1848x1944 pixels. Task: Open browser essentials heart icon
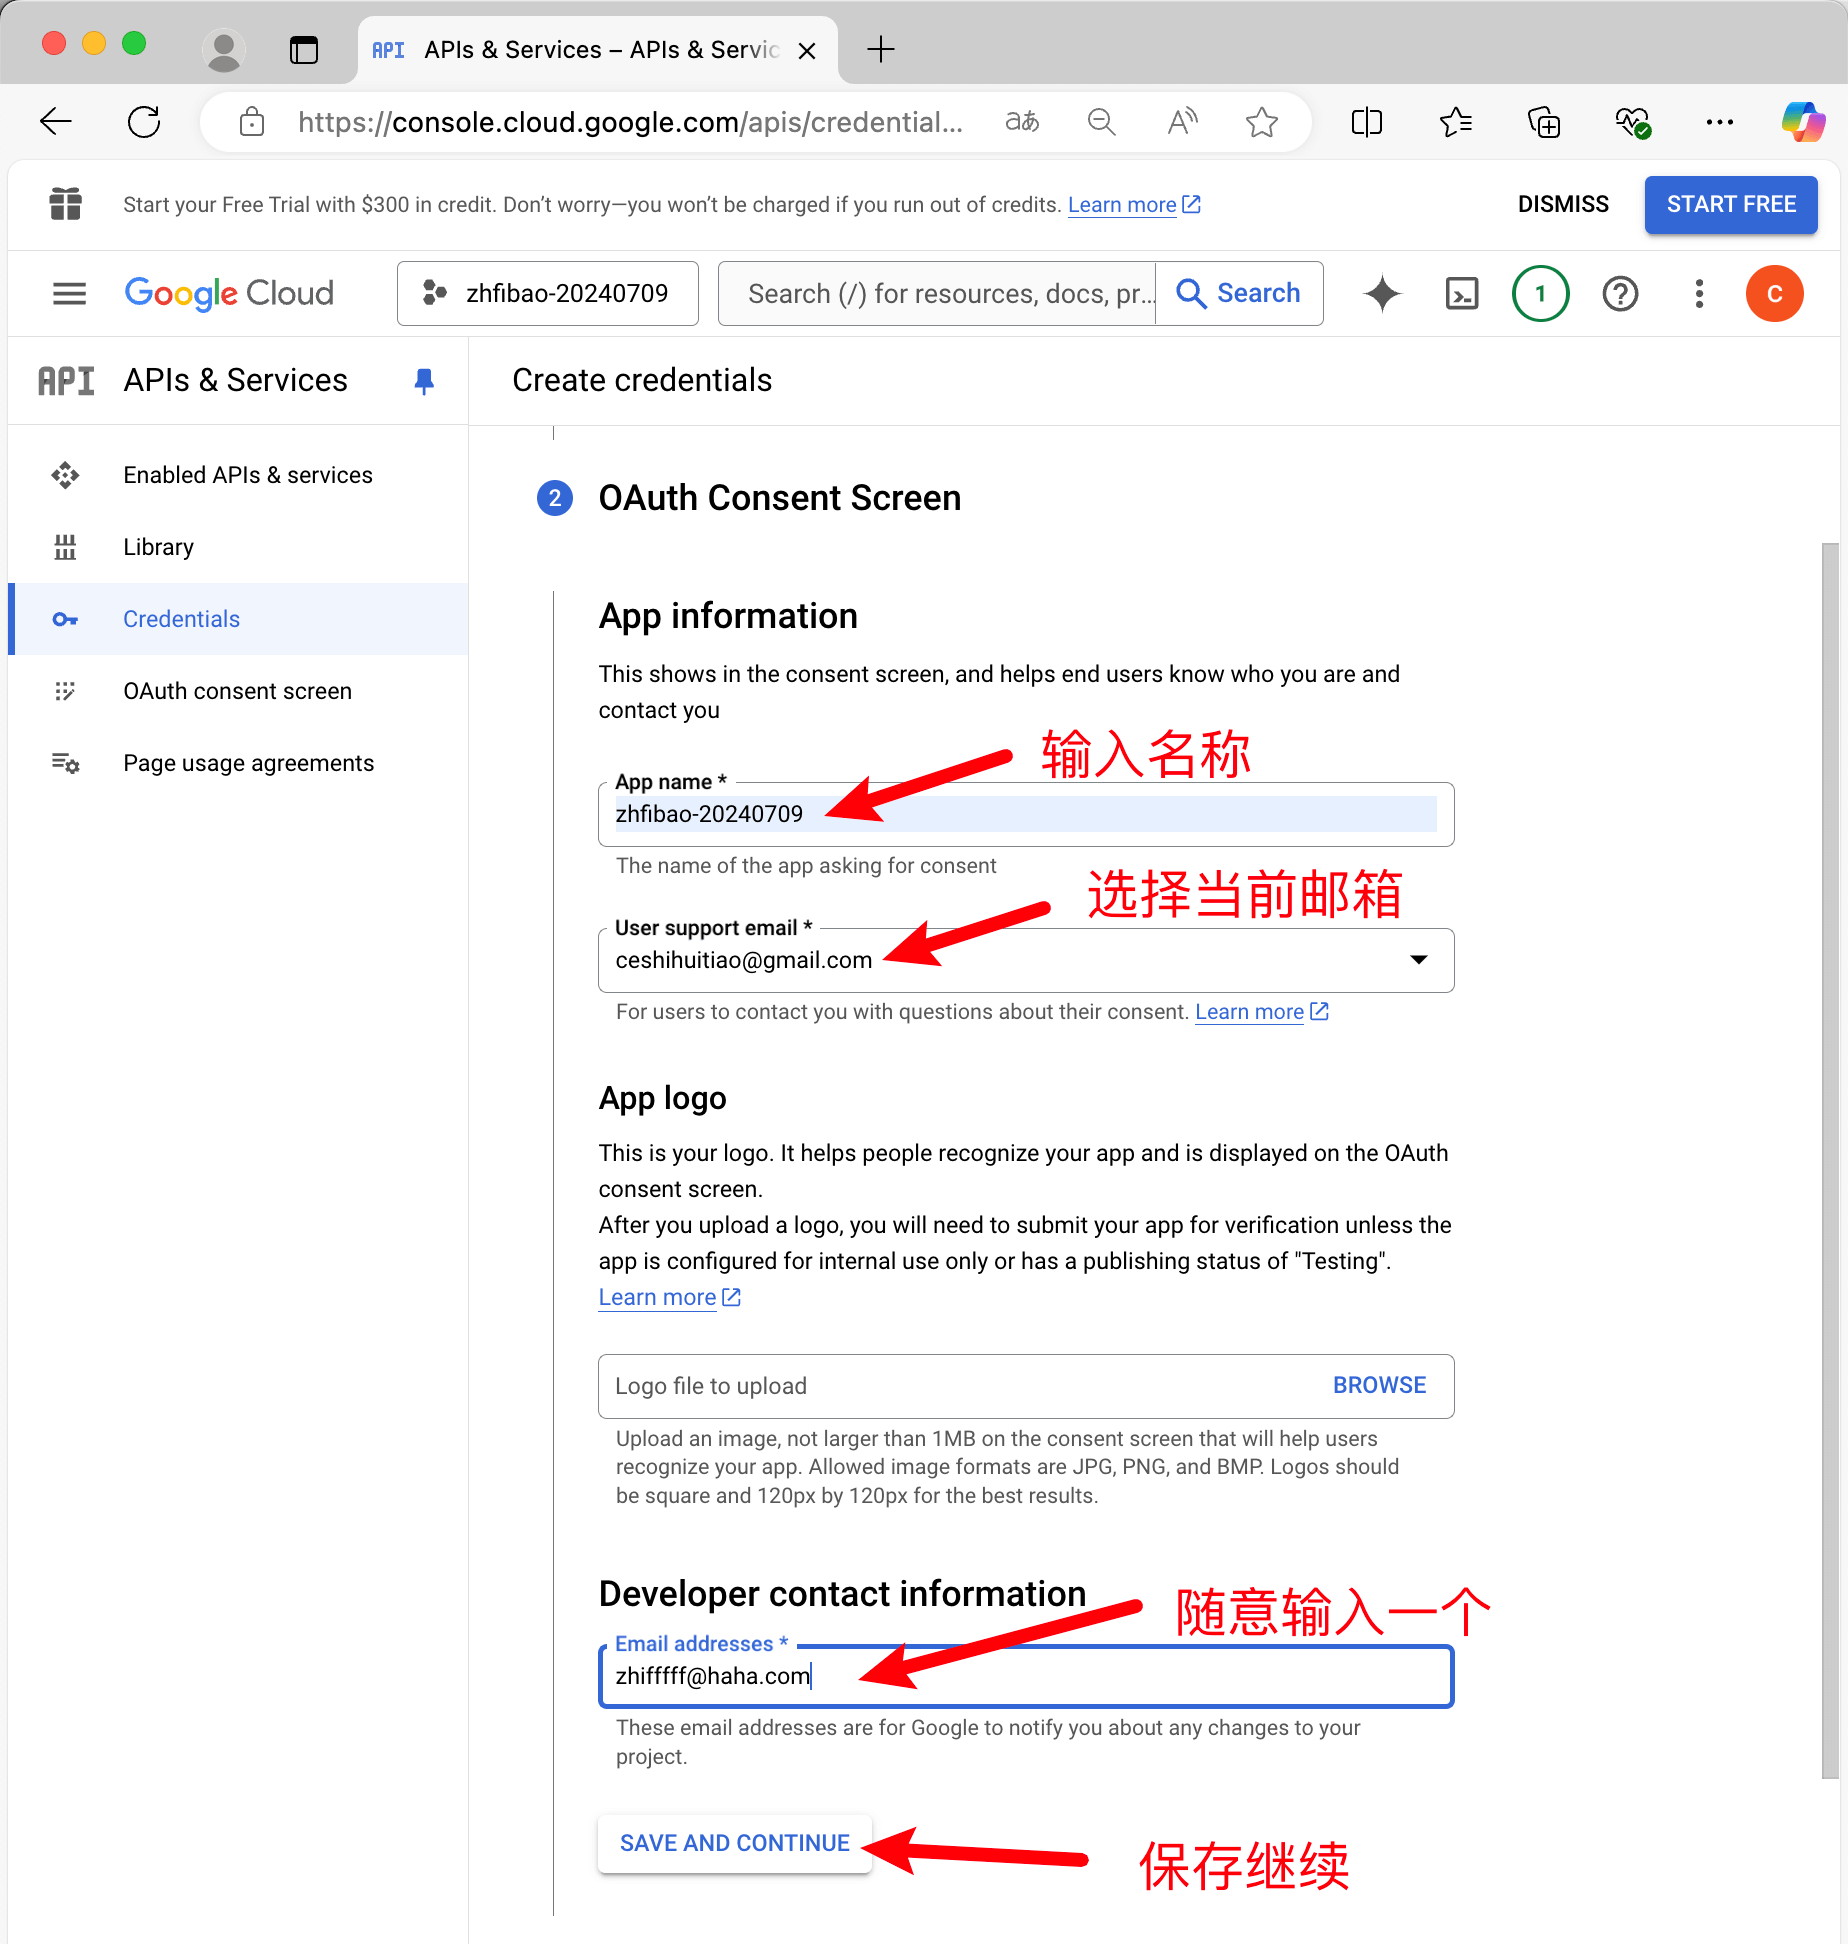(1632, 122)
